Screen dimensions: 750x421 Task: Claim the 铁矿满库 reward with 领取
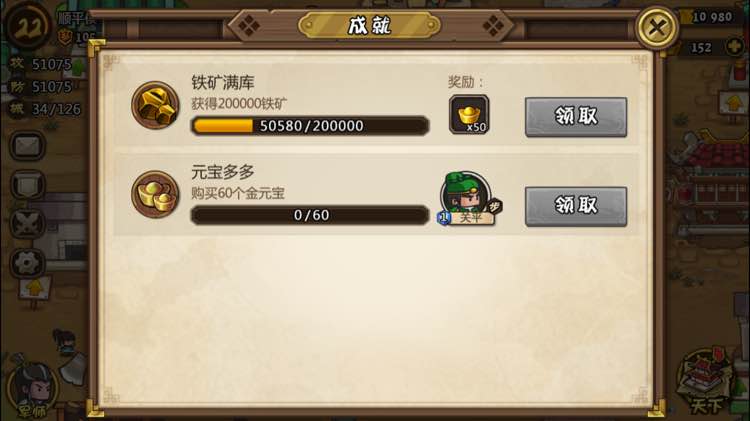[x=576, y=117]
